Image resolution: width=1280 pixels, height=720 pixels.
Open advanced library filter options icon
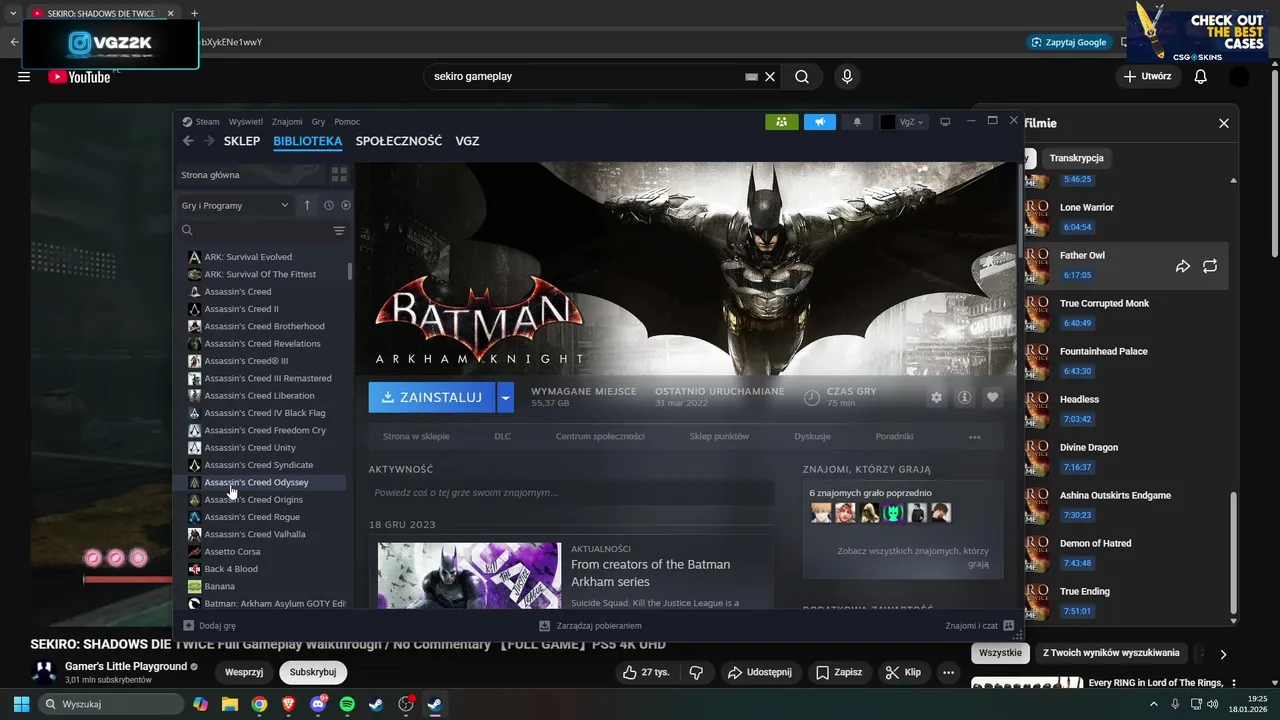339,231
